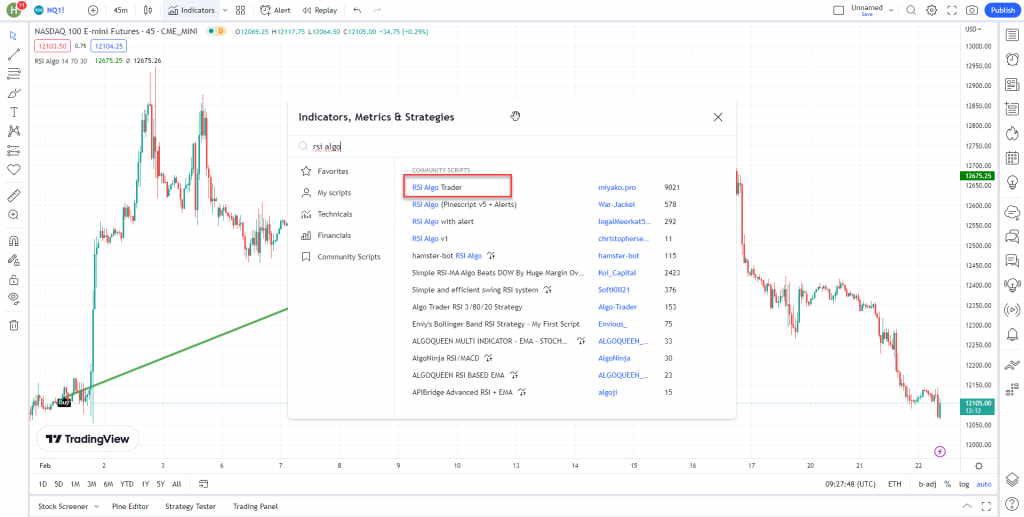Select the cursor arrow tool

pyautogui.click(x=14, y=35)
